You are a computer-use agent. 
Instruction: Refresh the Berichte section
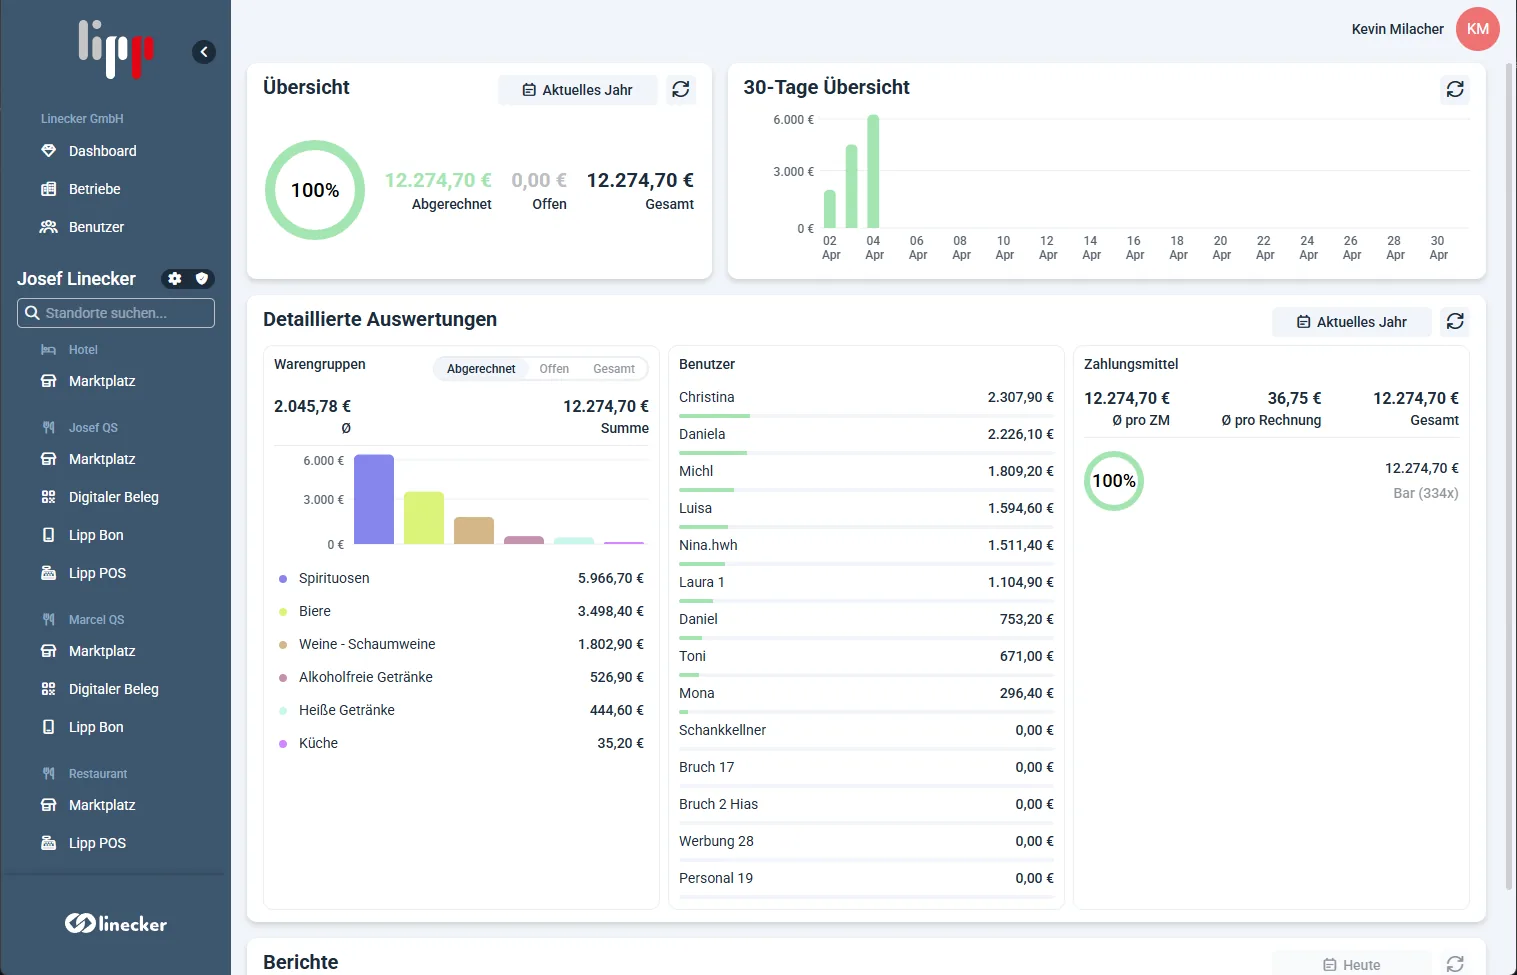point(1455,964)
